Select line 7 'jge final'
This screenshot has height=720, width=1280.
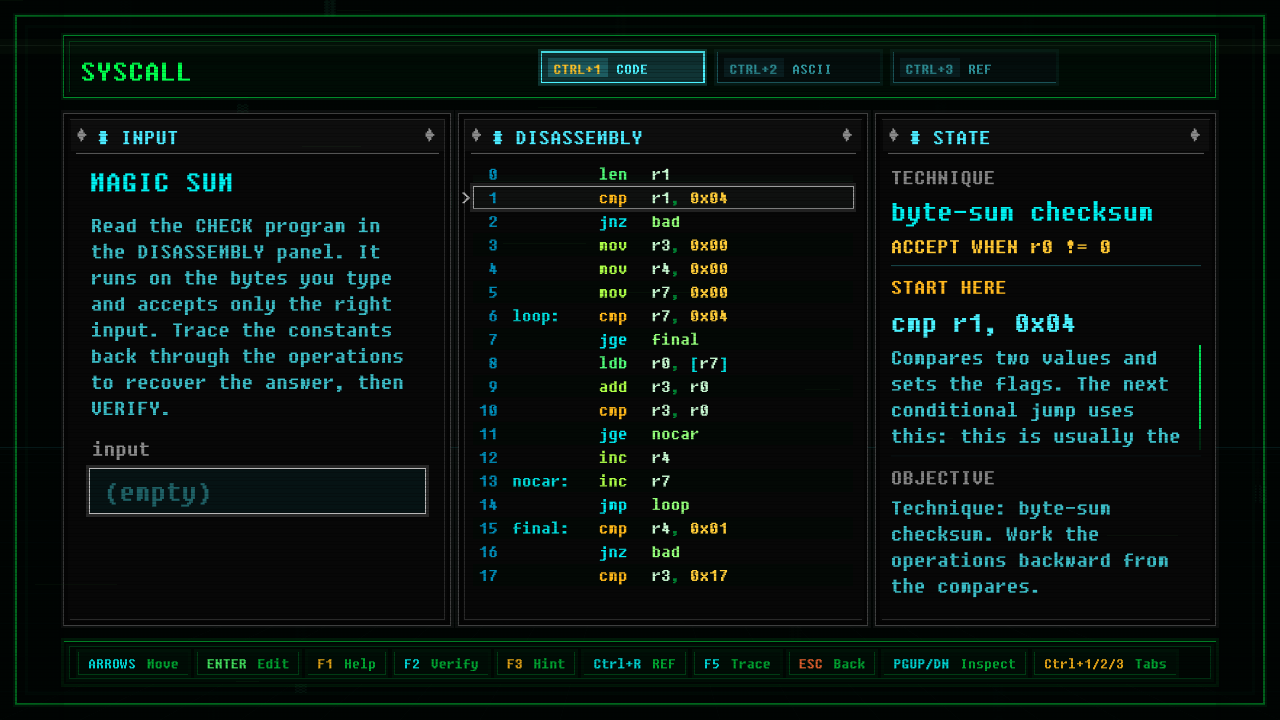point(663,340)
